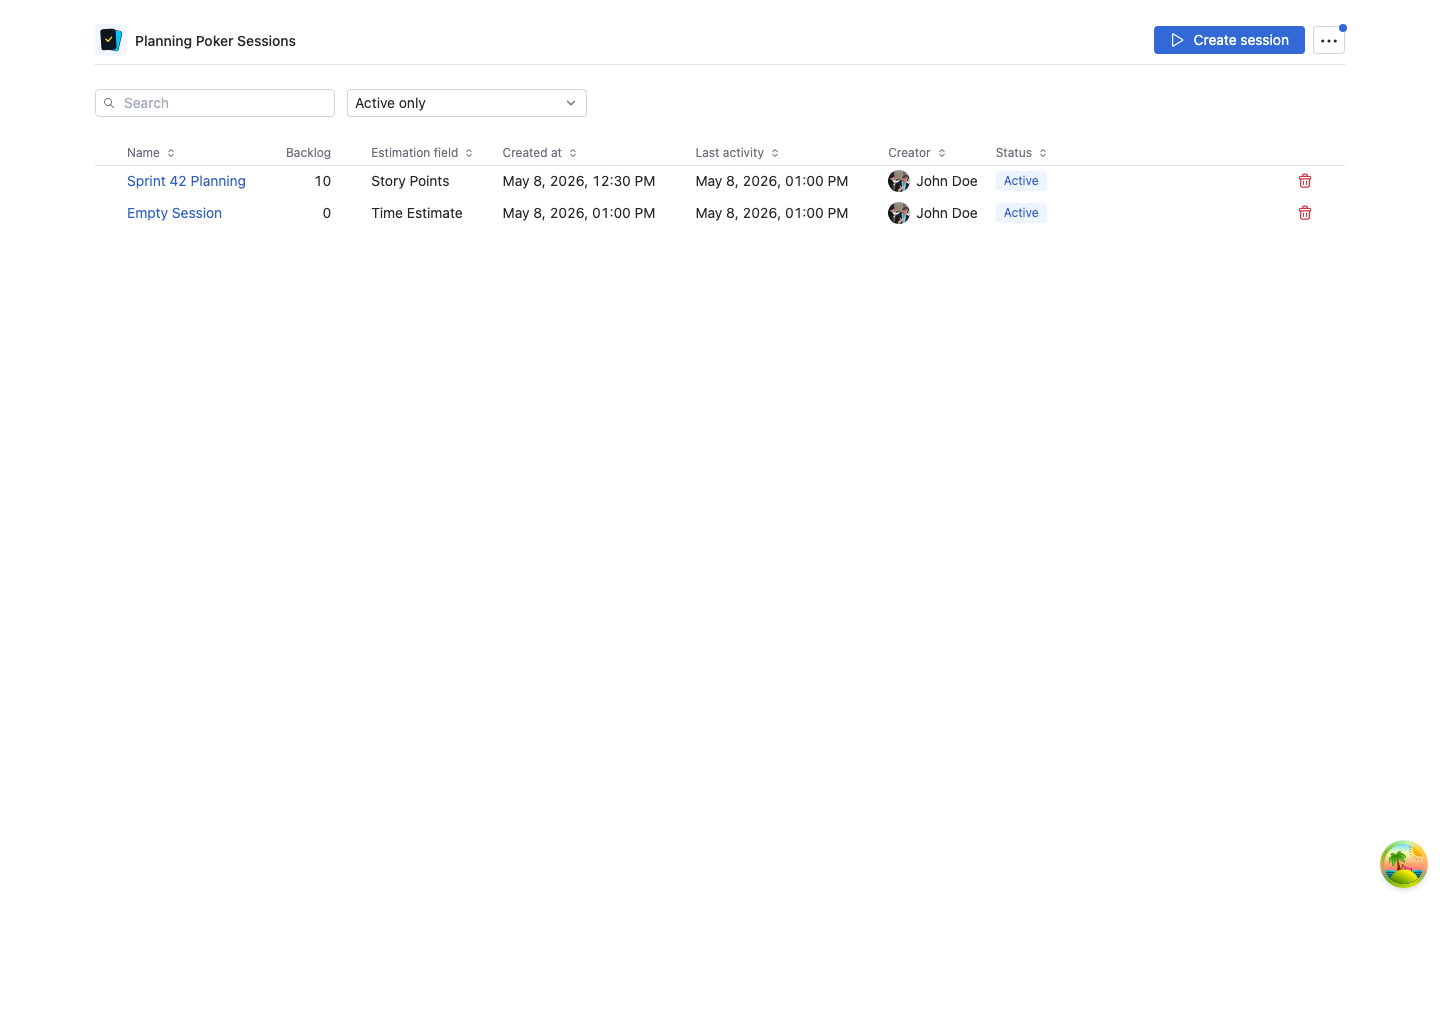Viewport: 1440px width, 1024px height.
Task: Click Active status badge for Sprint 42 Planning
Action: 1021,181
